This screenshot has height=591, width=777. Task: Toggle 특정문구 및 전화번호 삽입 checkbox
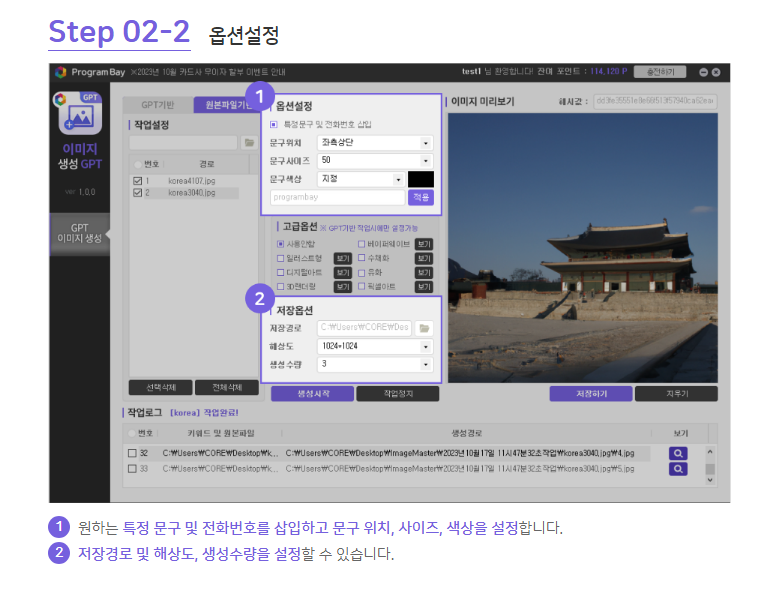coord(275,124)
